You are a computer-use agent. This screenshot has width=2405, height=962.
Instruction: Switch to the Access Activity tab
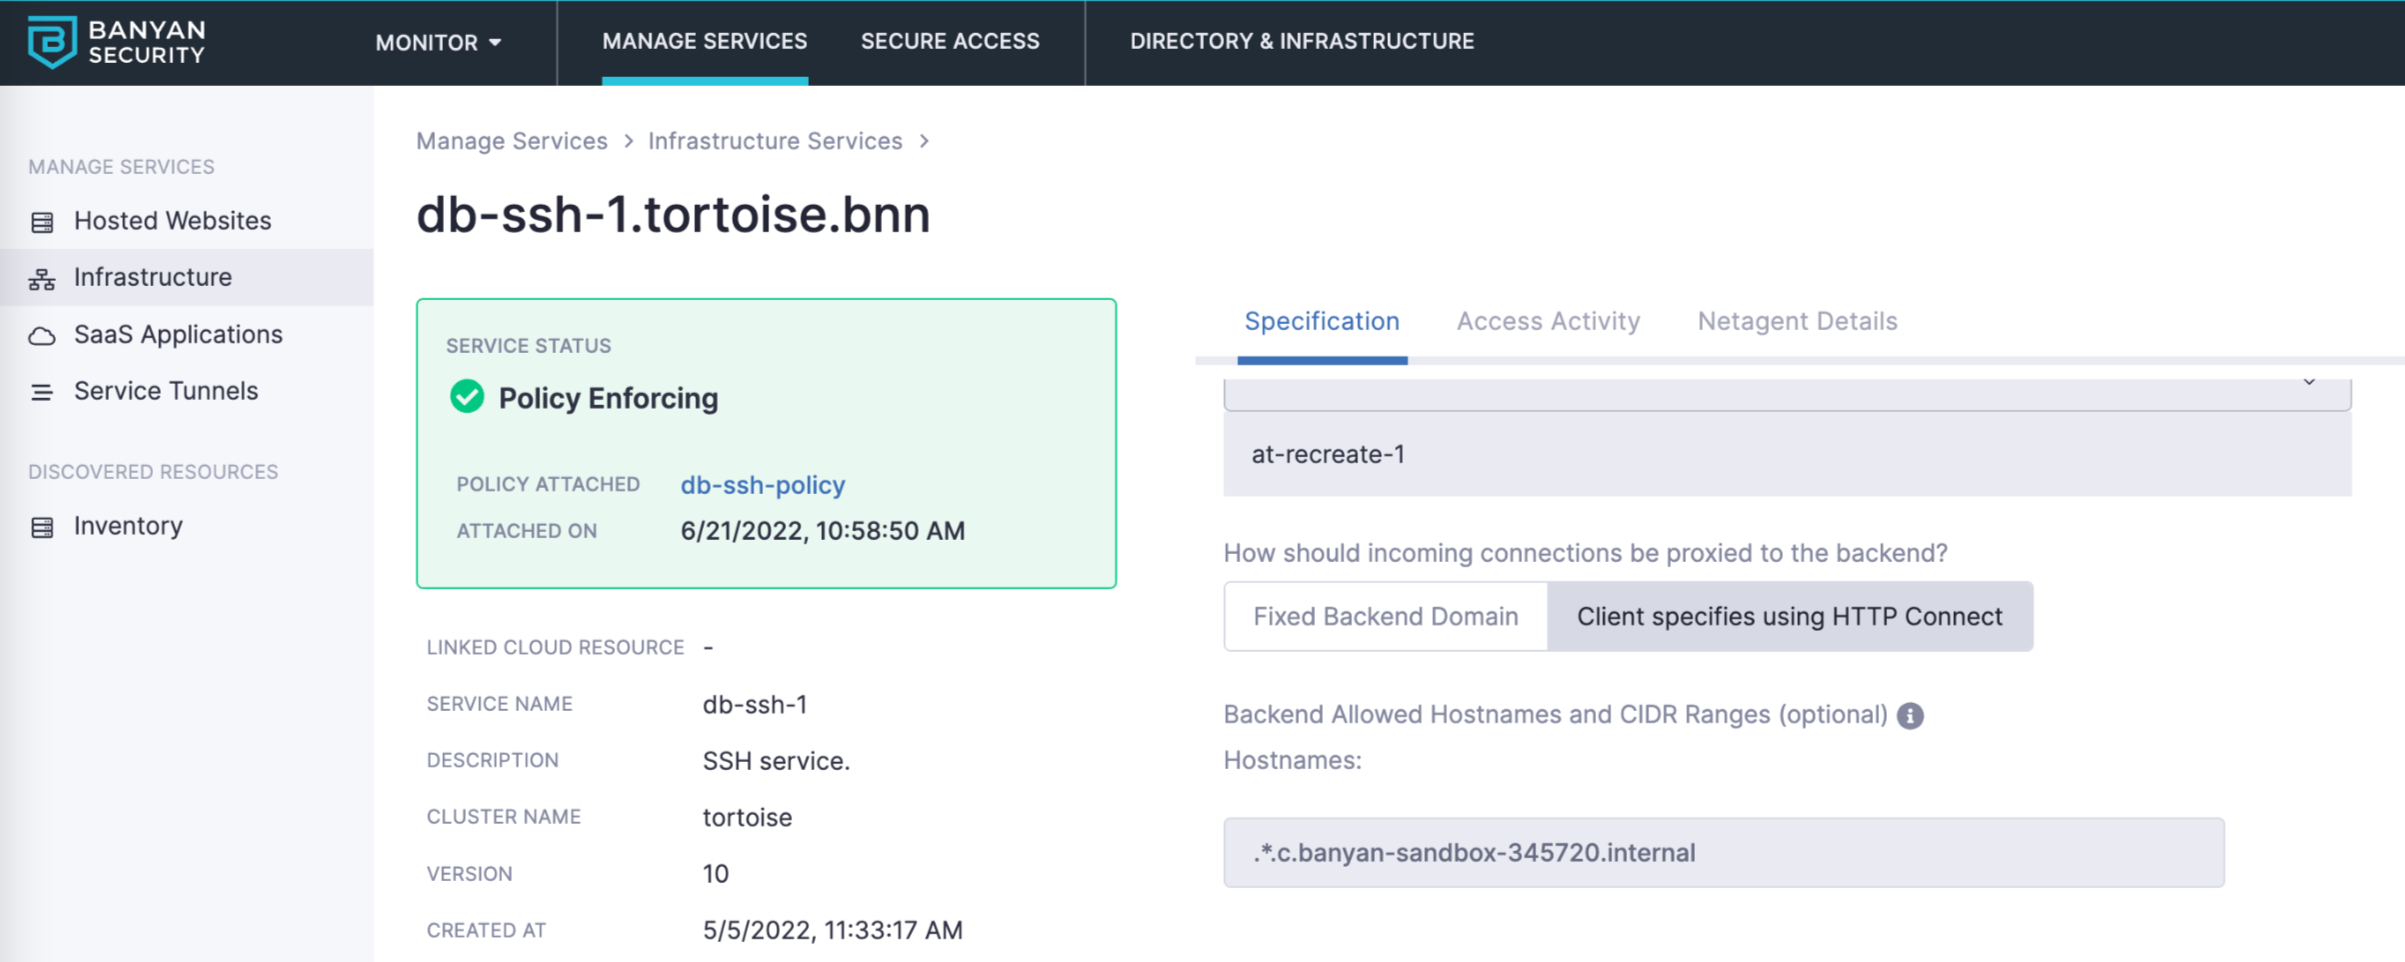tap(1547, 321)
